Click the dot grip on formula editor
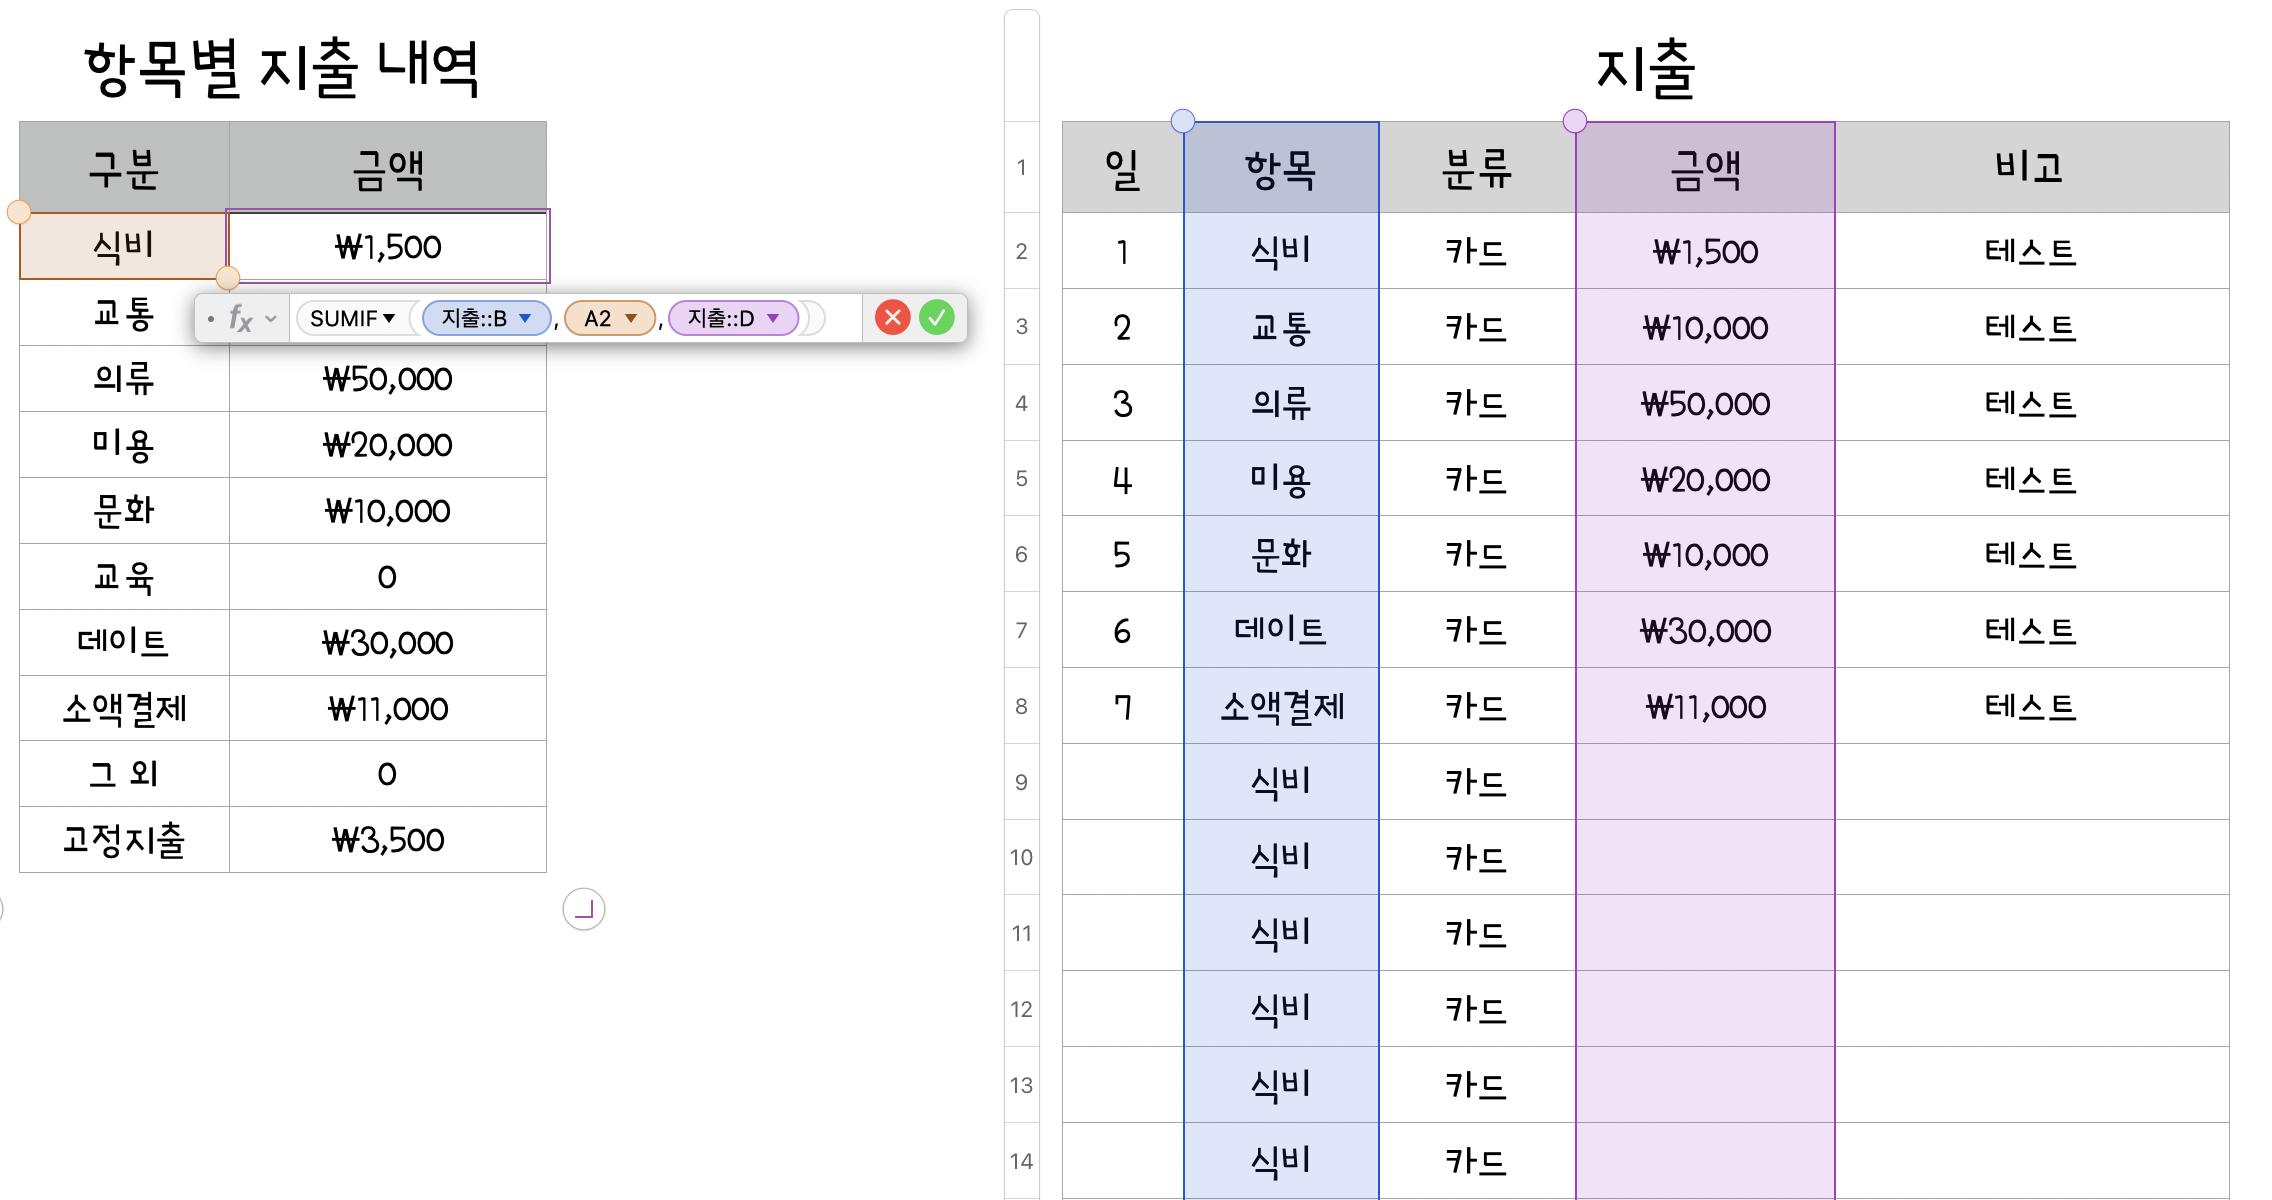The width and height of the screenshot is (2272, 1200). coord(210,319)
